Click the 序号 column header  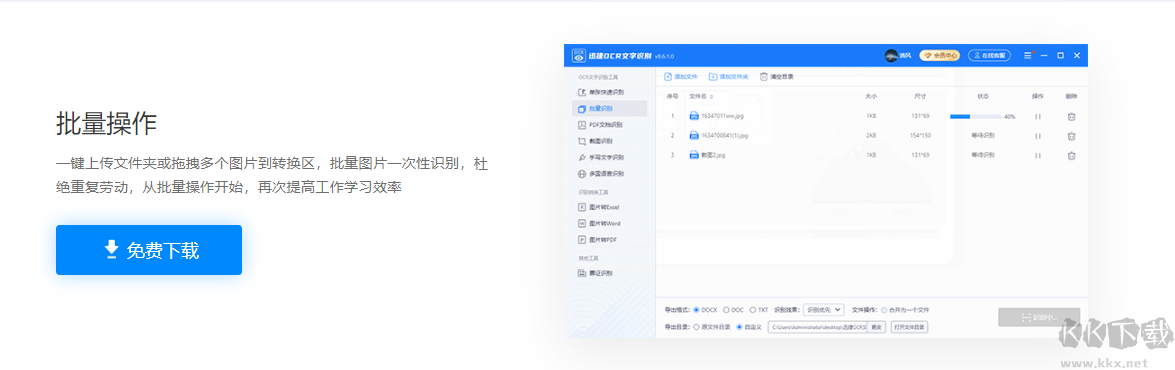click(672, 97)
